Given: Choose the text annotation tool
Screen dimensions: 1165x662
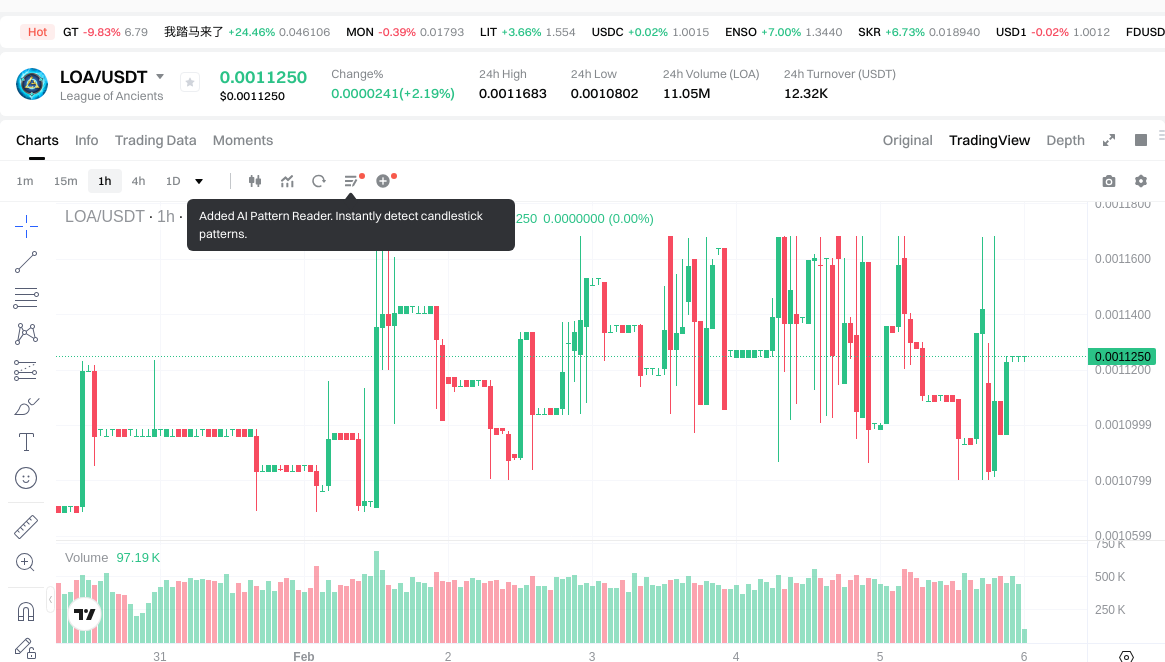Looking at the screenshot, I should click(26, 442).
